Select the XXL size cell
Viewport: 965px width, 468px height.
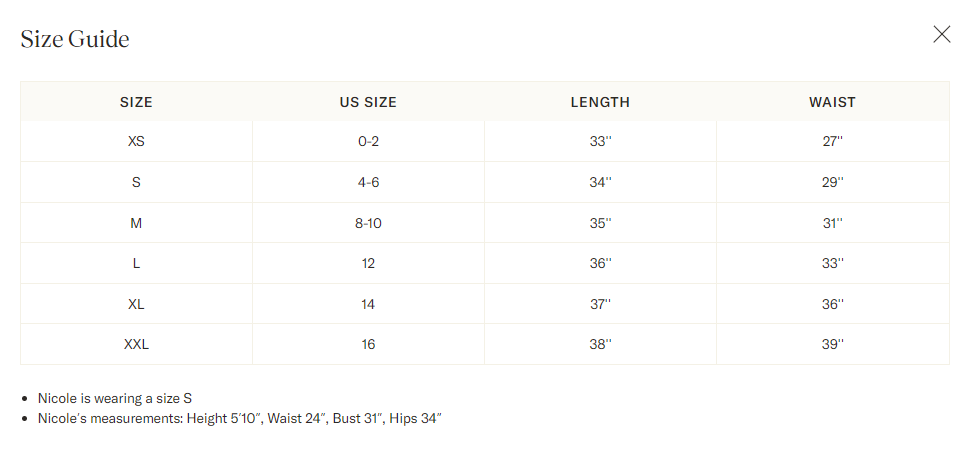136,344
